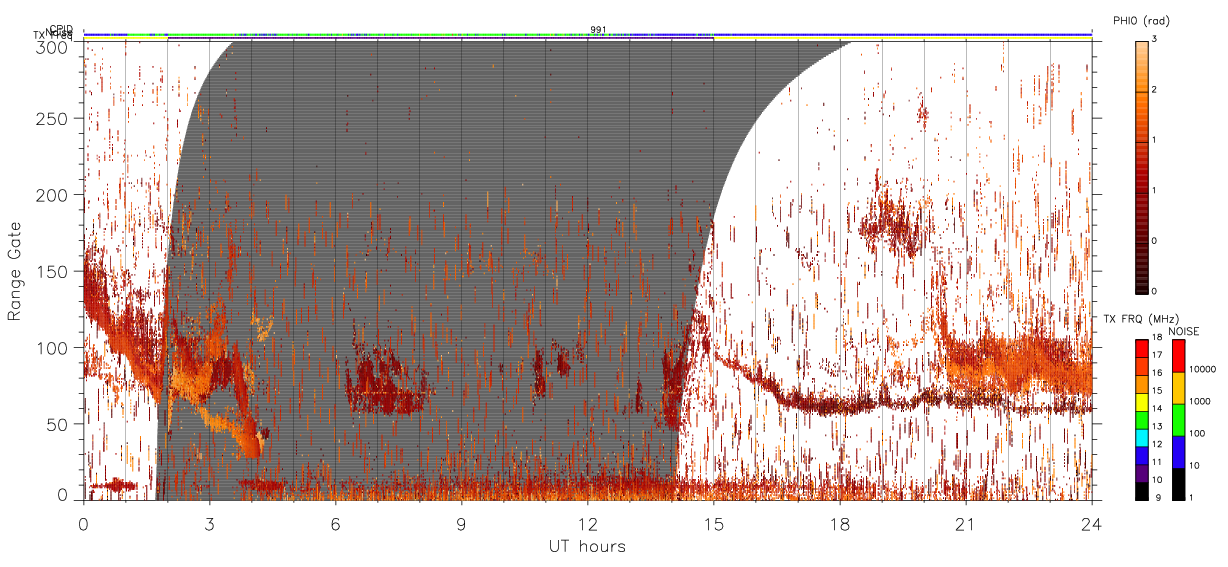Click the '250' tick on Range Gate axis
The width and height of the screenshot is (1228, 567).
(x=51, y=119)
